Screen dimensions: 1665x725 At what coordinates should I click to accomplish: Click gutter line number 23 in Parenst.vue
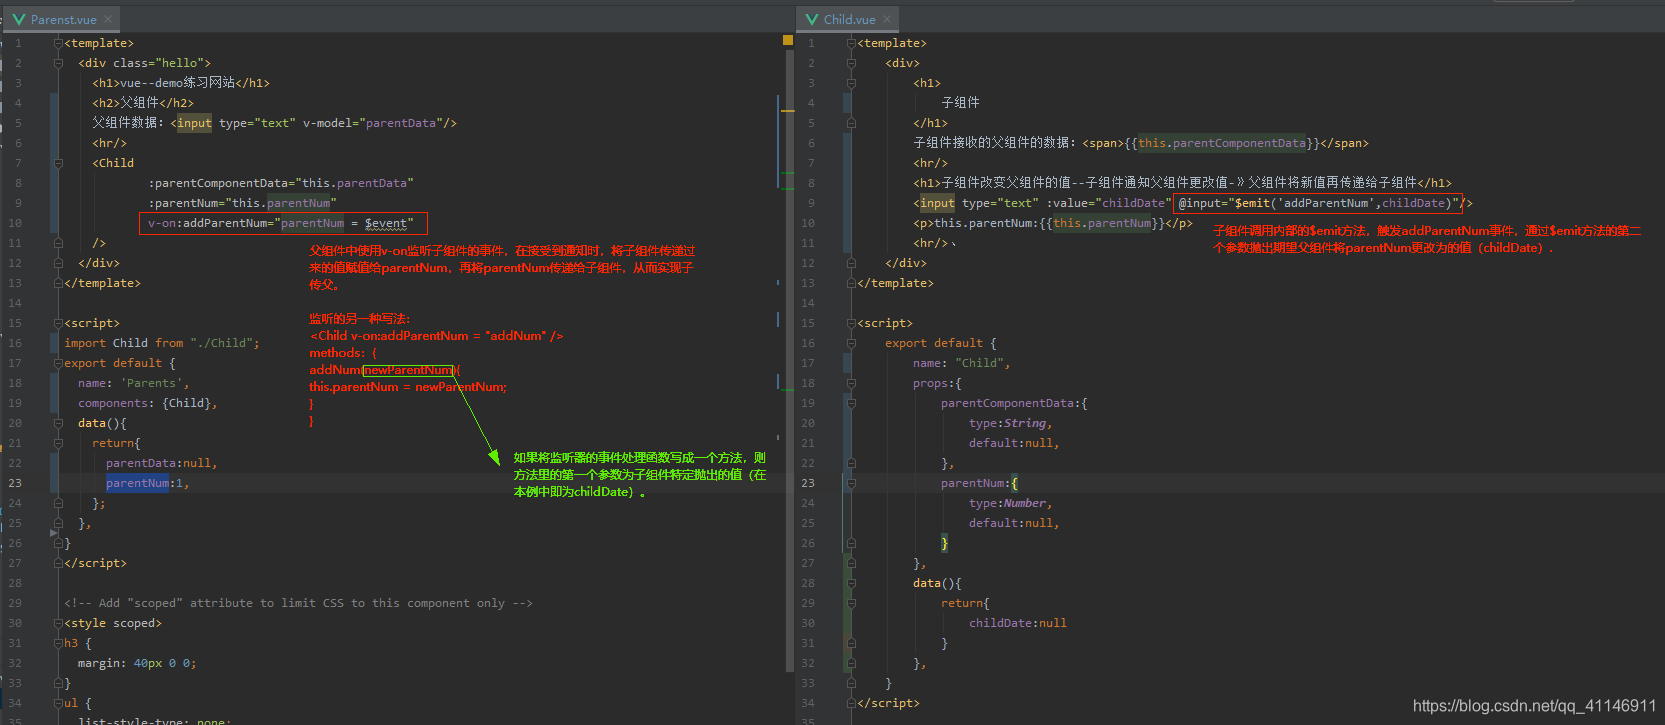coord(15,483)
